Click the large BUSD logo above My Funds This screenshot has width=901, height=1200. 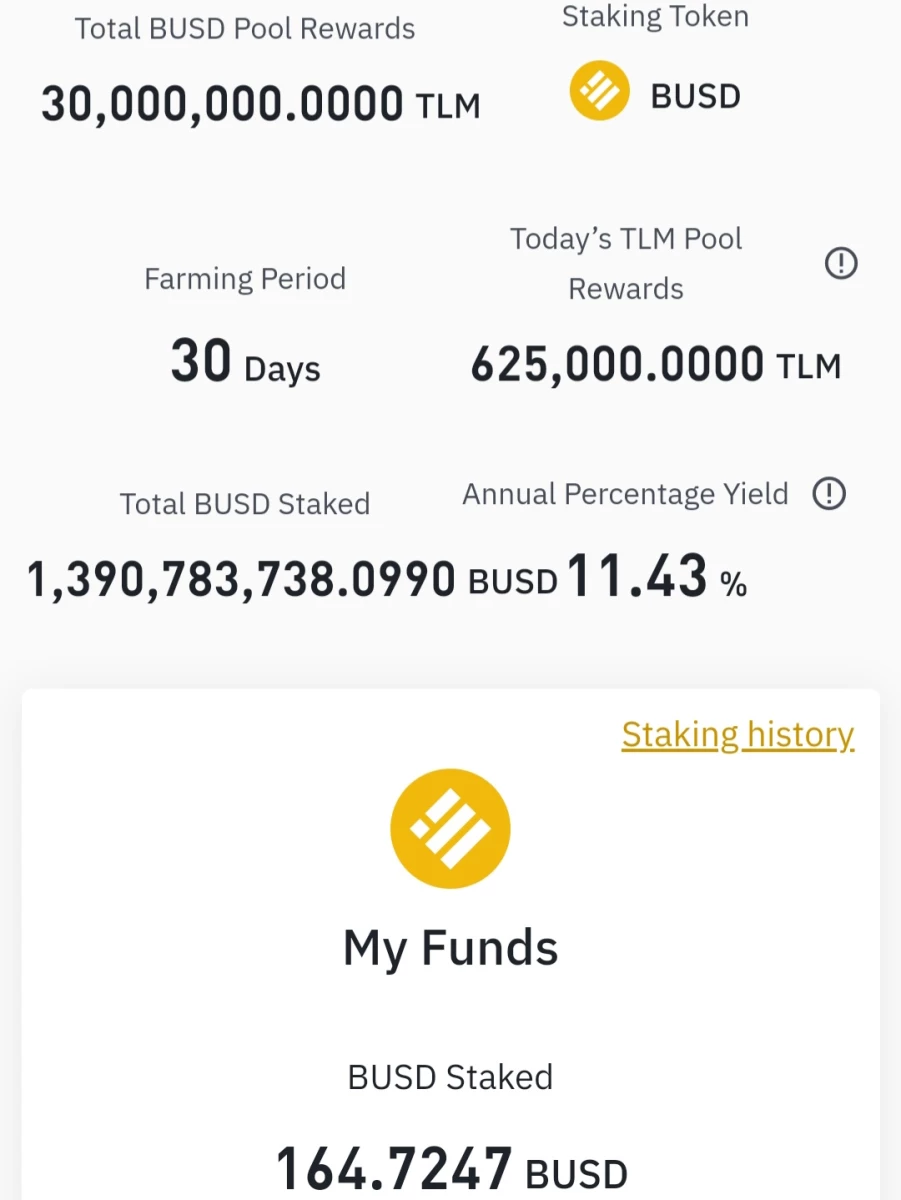click(x=450, y=829)
